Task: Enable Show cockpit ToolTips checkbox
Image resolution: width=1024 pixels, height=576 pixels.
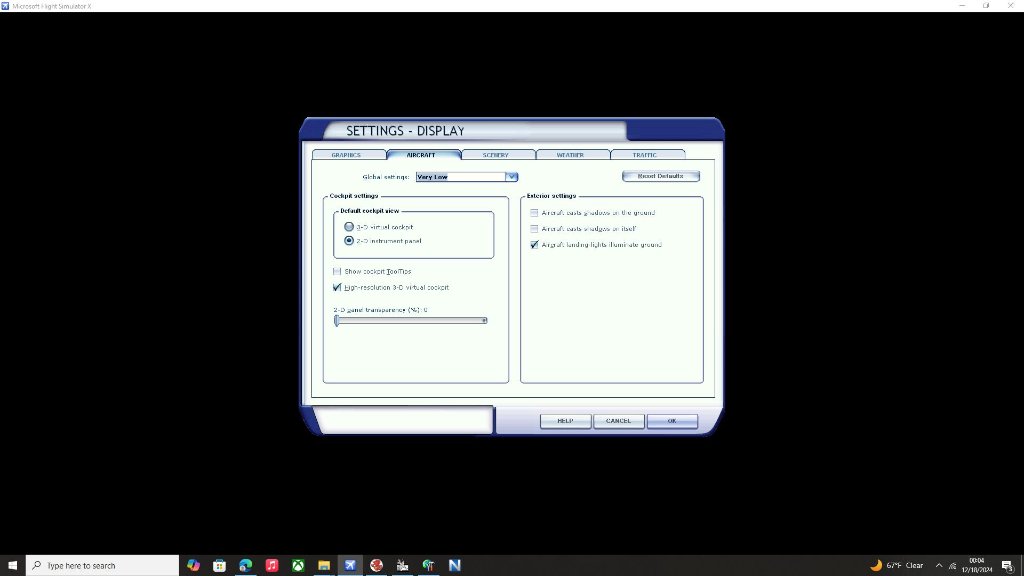Action: coord(337,271)
